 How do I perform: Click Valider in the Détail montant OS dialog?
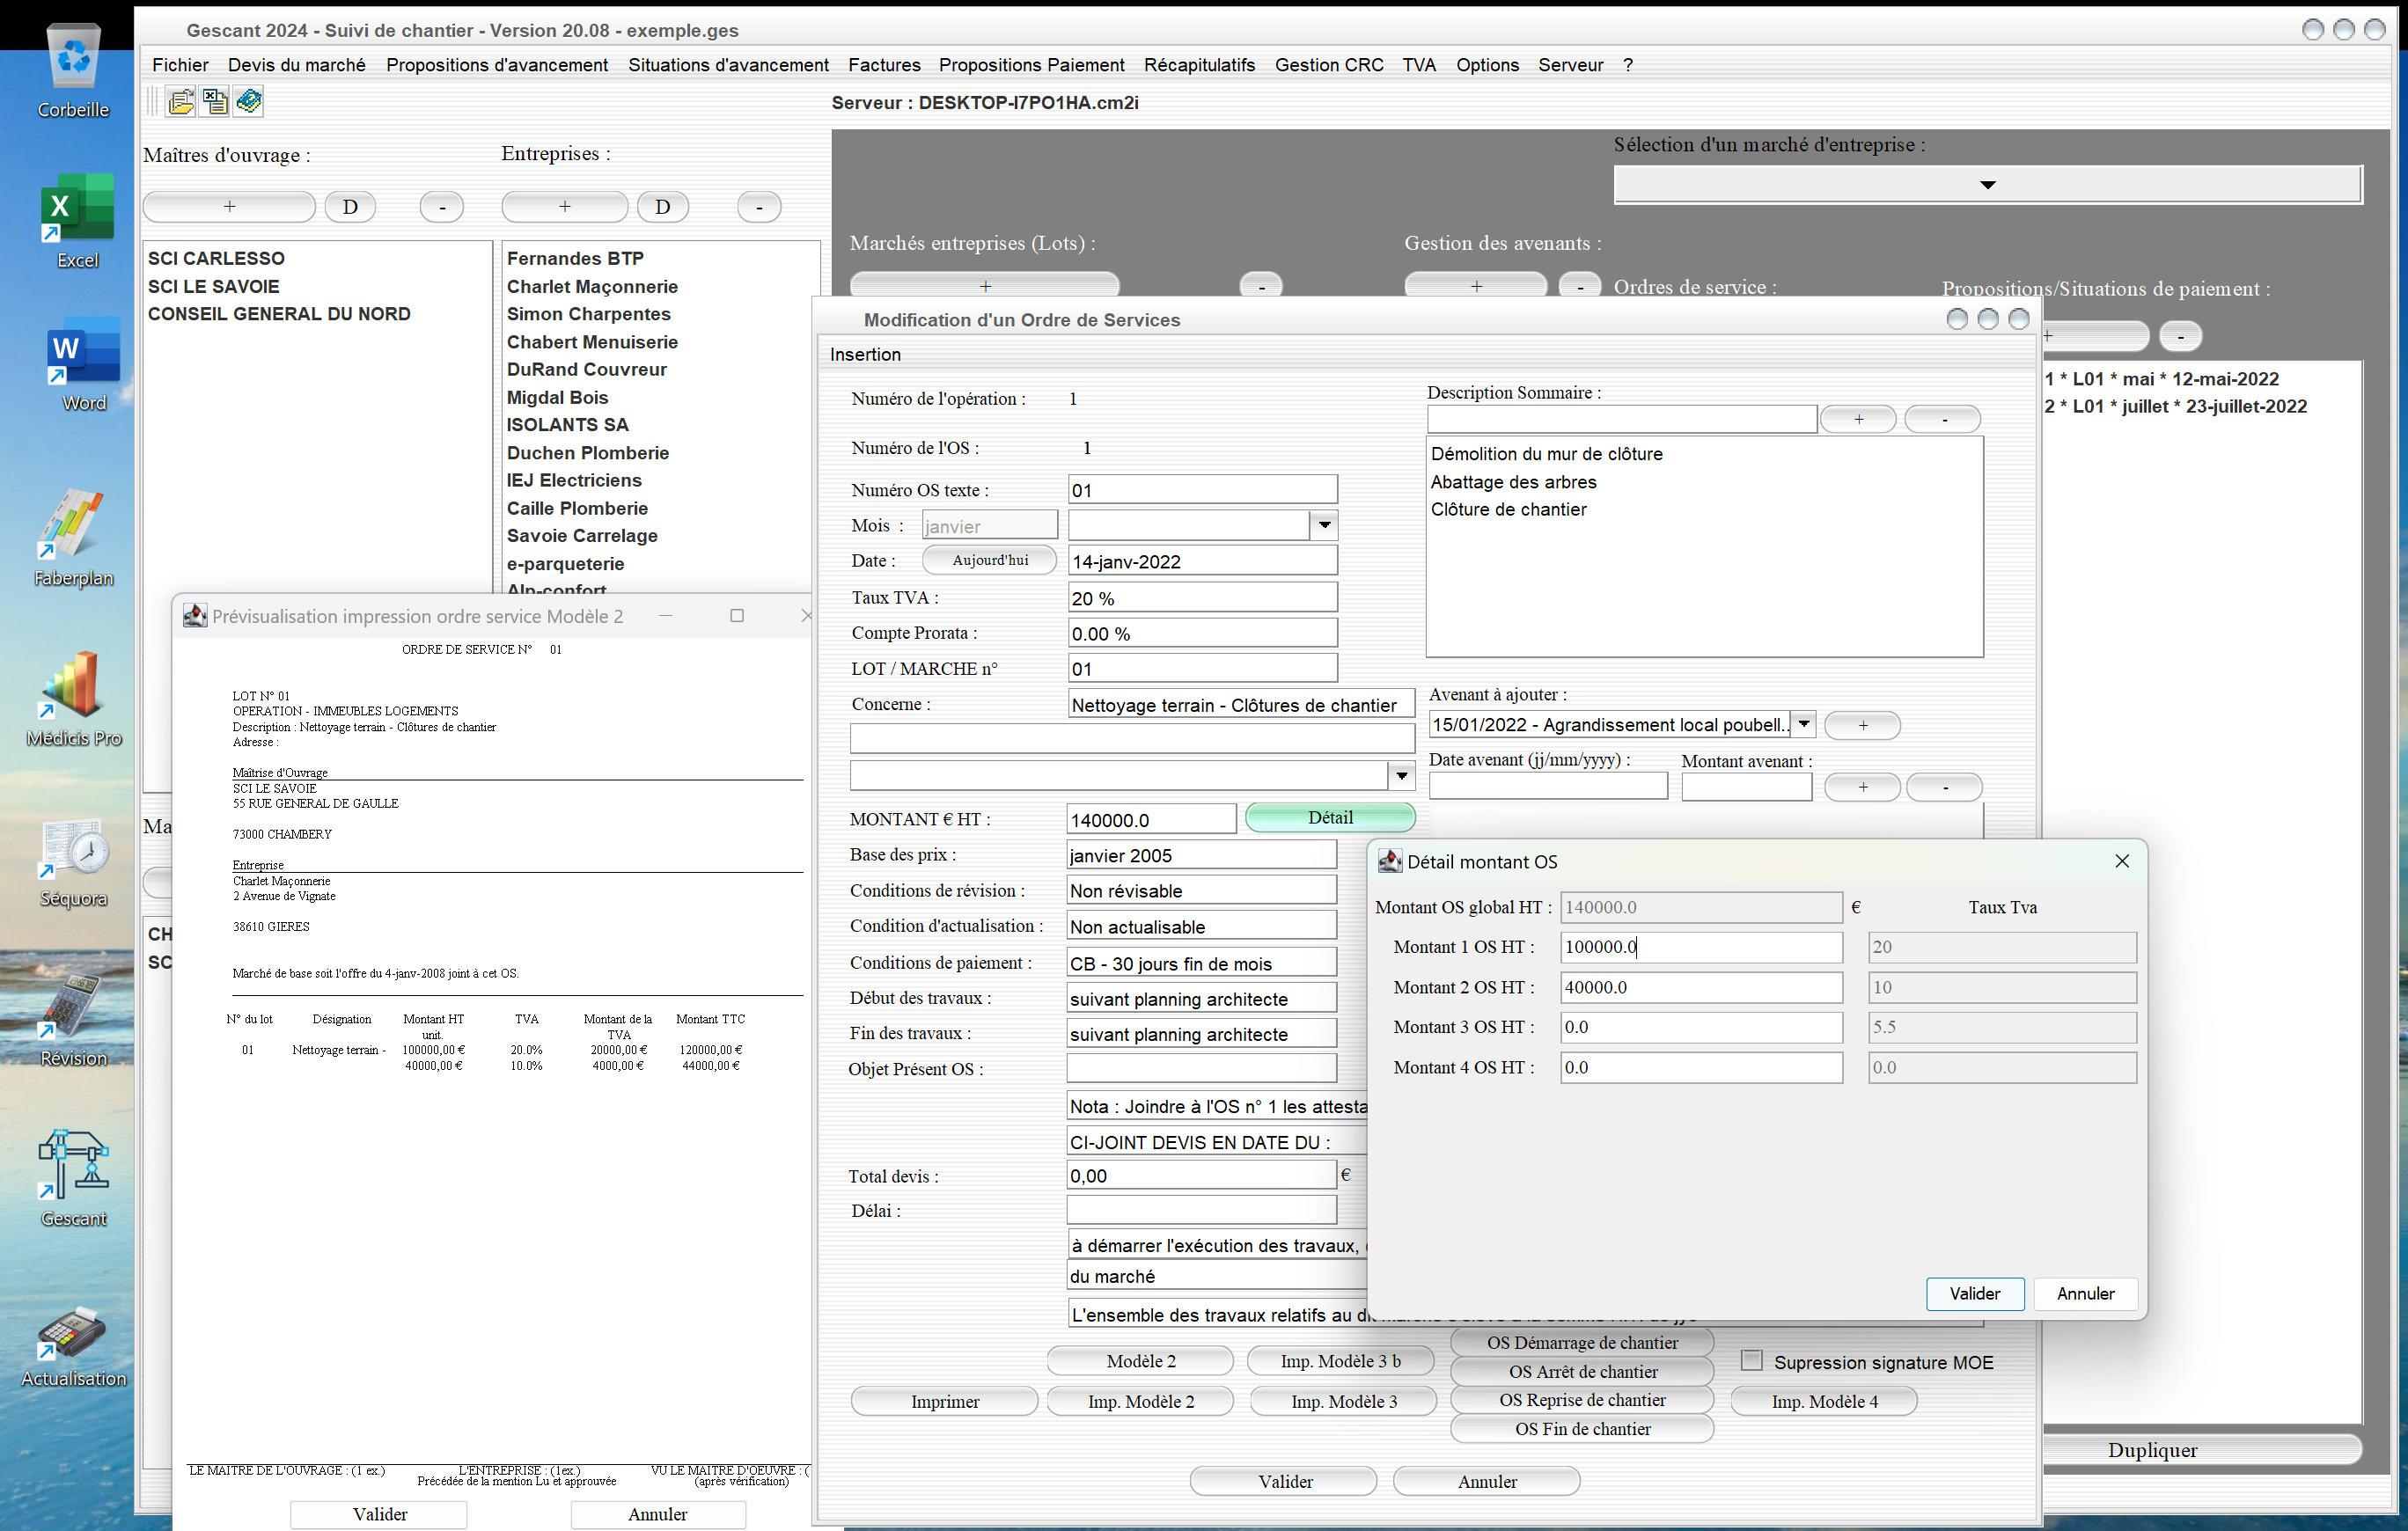tap(1974, 1293)
